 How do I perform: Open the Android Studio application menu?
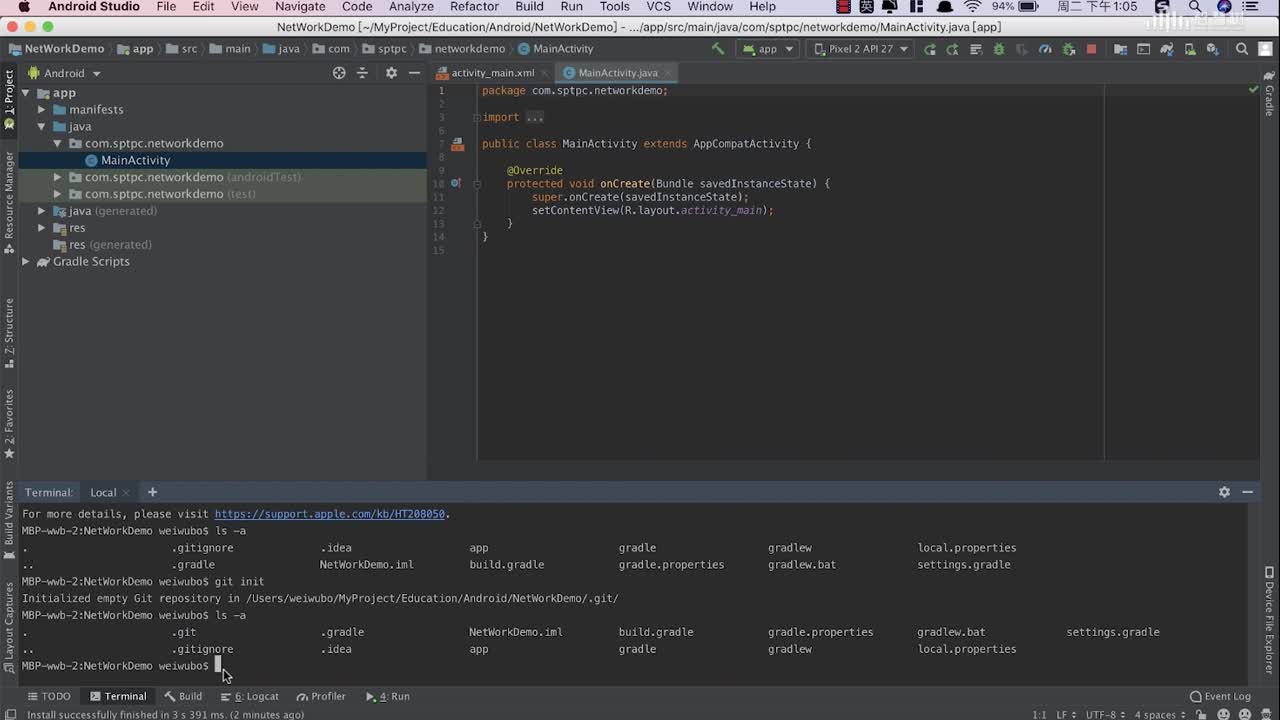click(94, 7)
